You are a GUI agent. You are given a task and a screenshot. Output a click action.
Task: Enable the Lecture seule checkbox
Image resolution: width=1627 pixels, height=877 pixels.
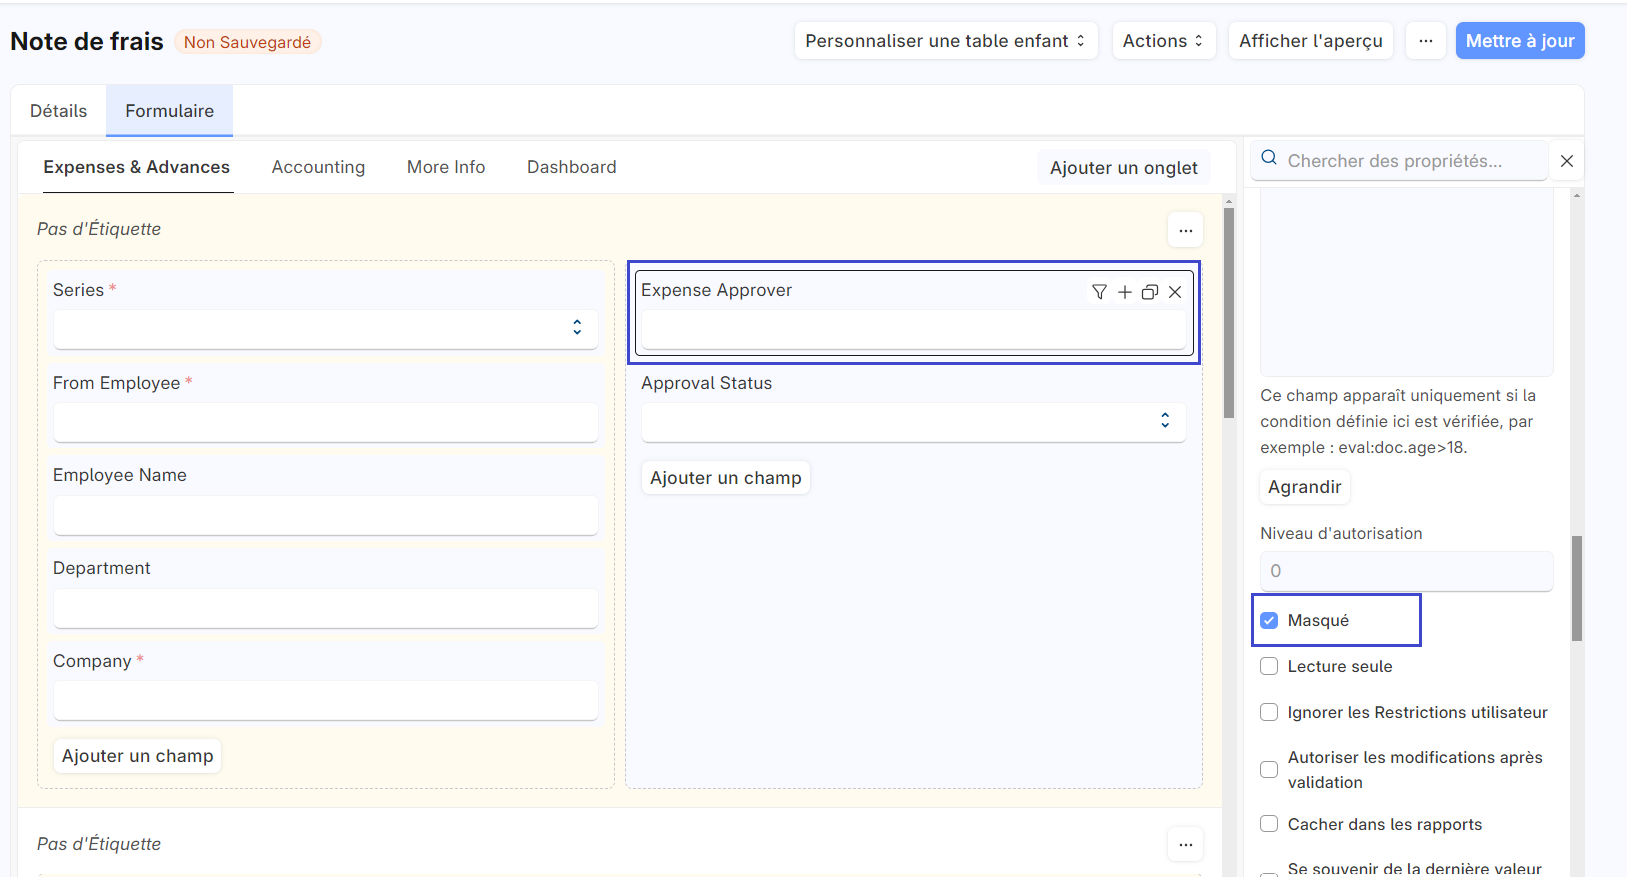1269,667
